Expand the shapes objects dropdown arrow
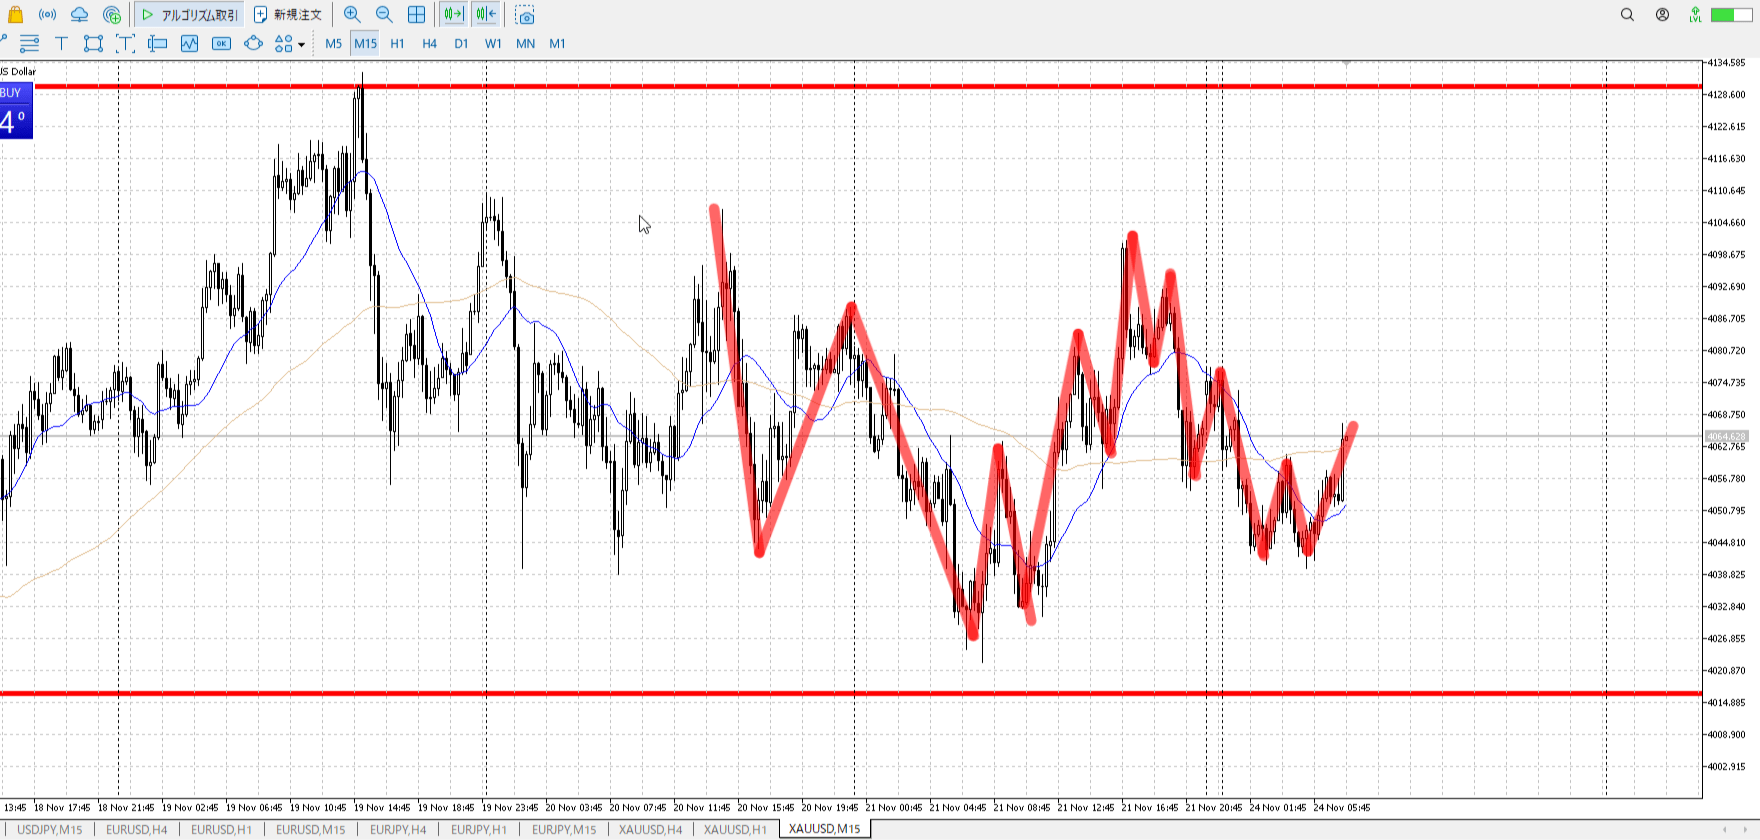 click(301, 44)
